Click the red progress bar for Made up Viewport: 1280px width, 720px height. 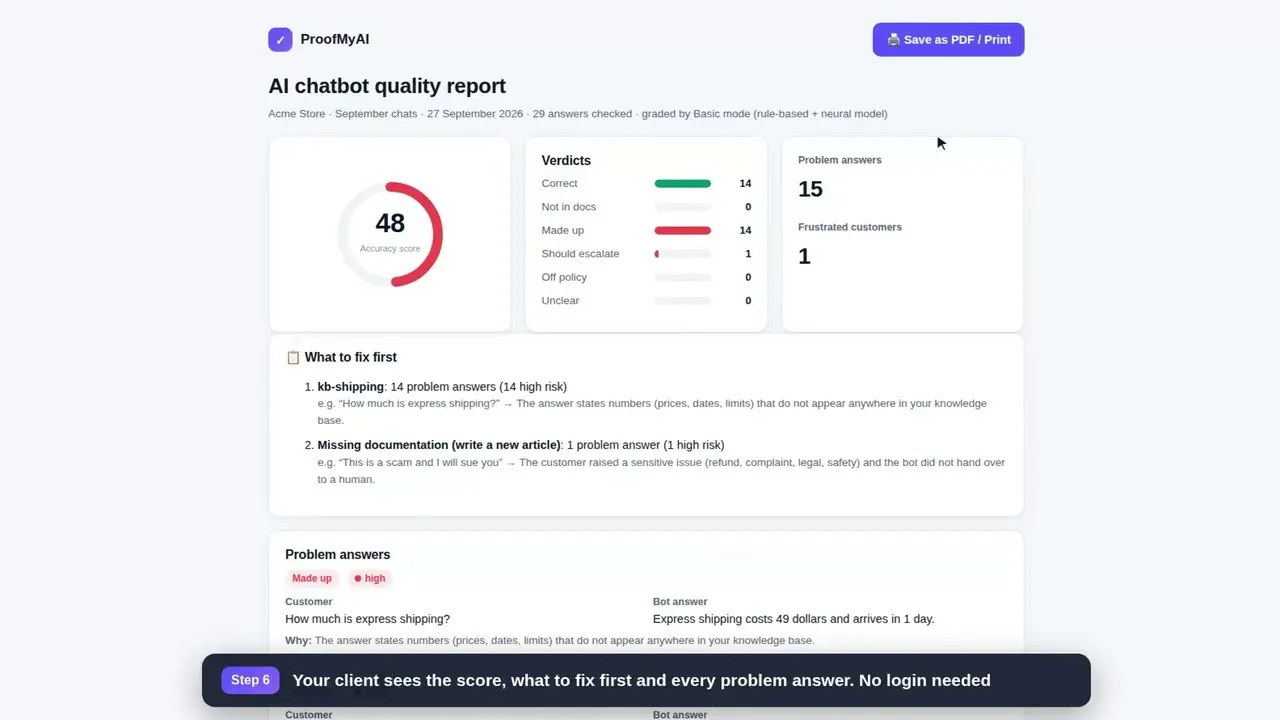pyautogui.click(x=683, y=231)
